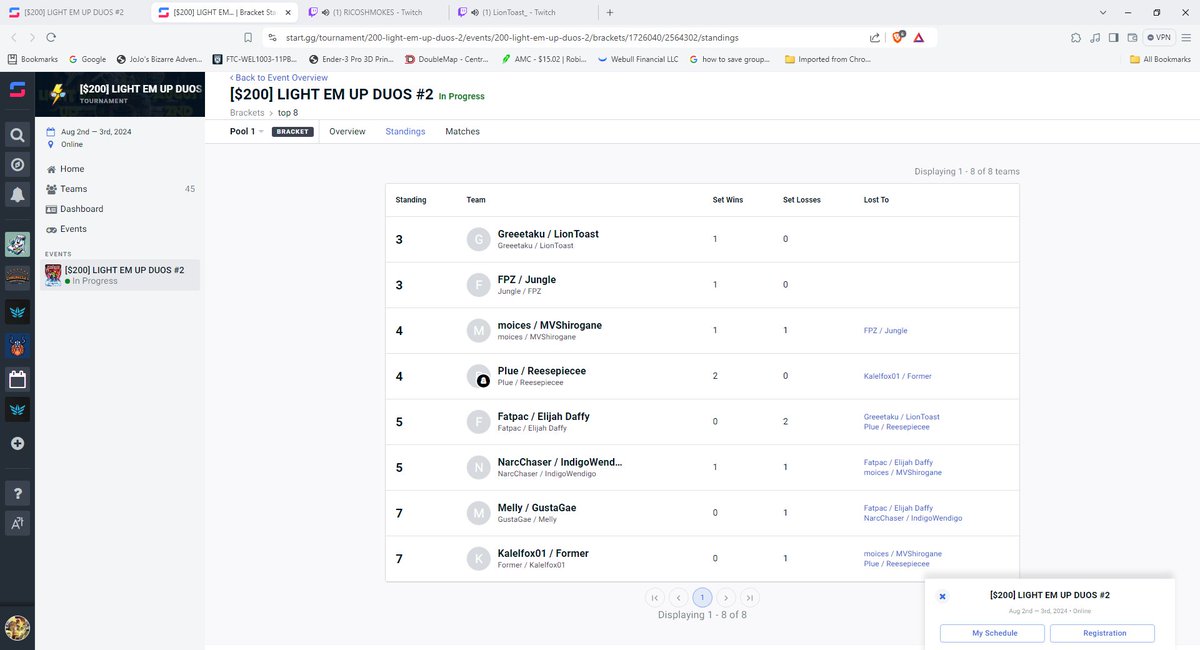Switch to the Matches tab
The image size is (1200, 650).
462,132
